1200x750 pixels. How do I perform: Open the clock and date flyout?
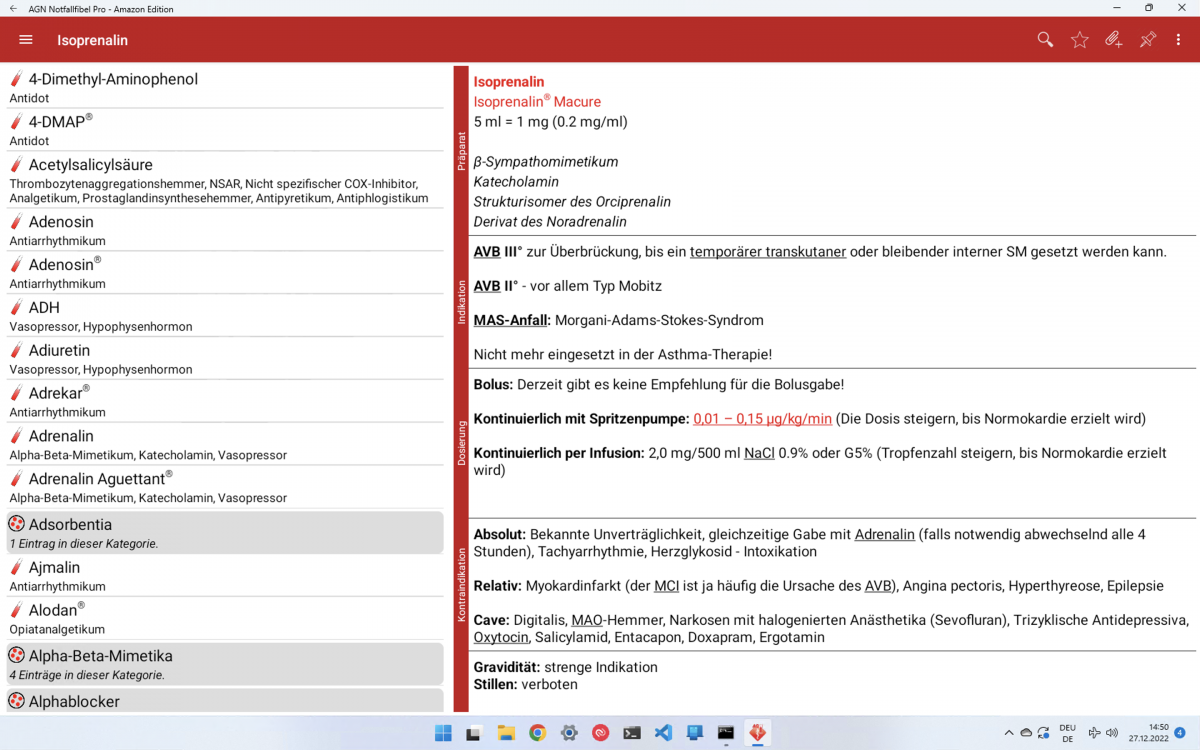tap(1151, 733)
